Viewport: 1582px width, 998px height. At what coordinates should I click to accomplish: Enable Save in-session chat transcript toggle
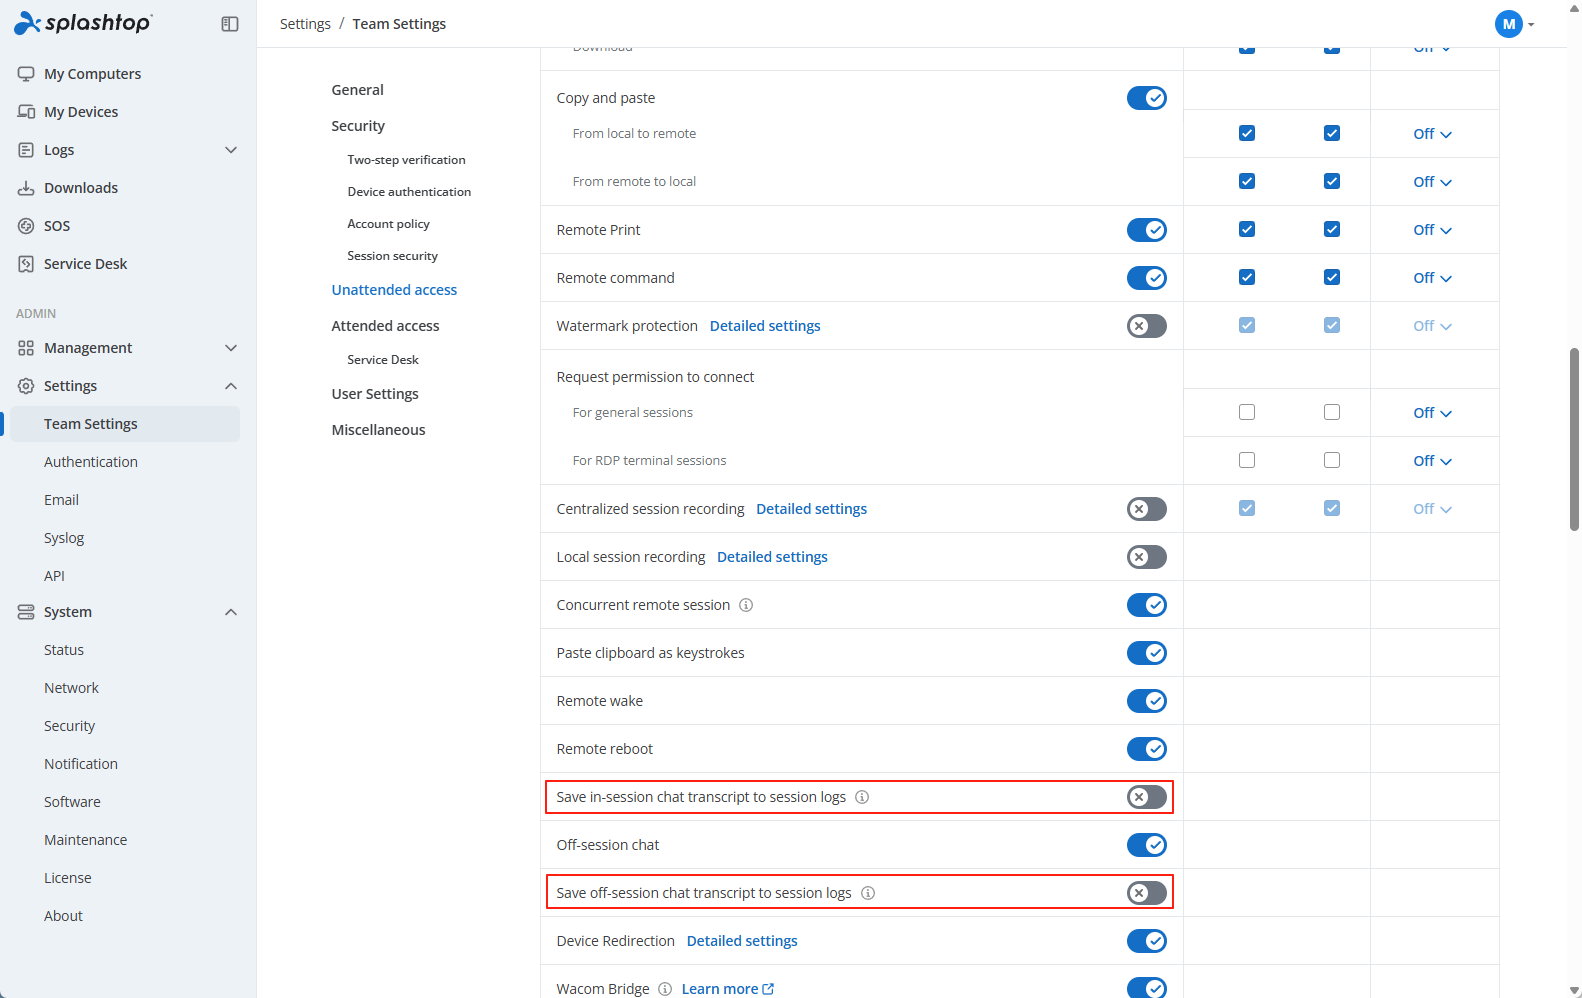tap(1147, 797)
